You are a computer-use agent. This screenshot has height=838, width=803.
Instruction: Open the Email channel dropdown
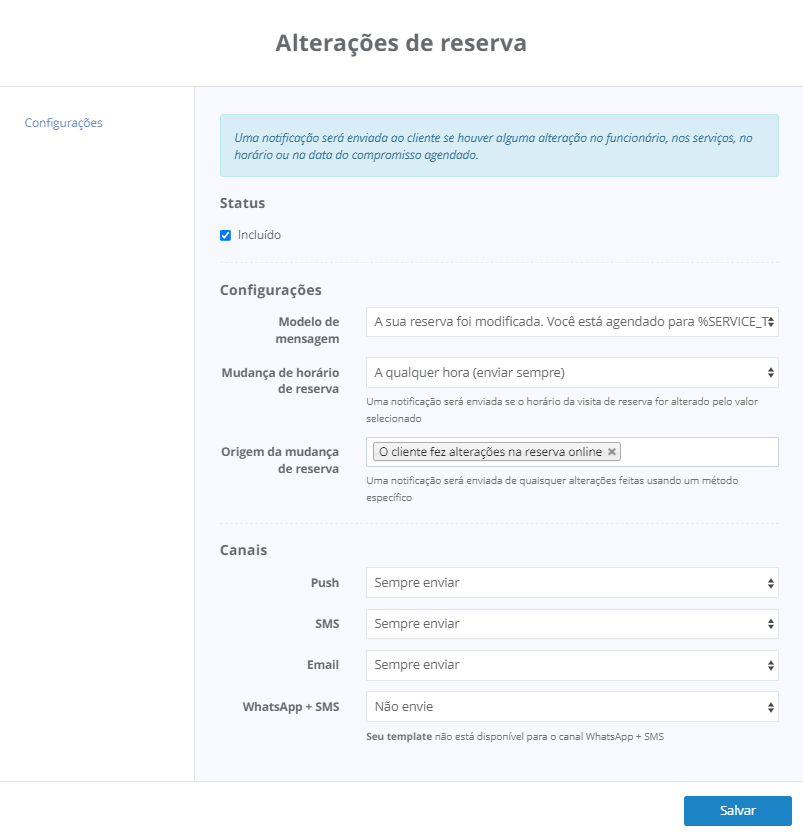coord(572,665)
